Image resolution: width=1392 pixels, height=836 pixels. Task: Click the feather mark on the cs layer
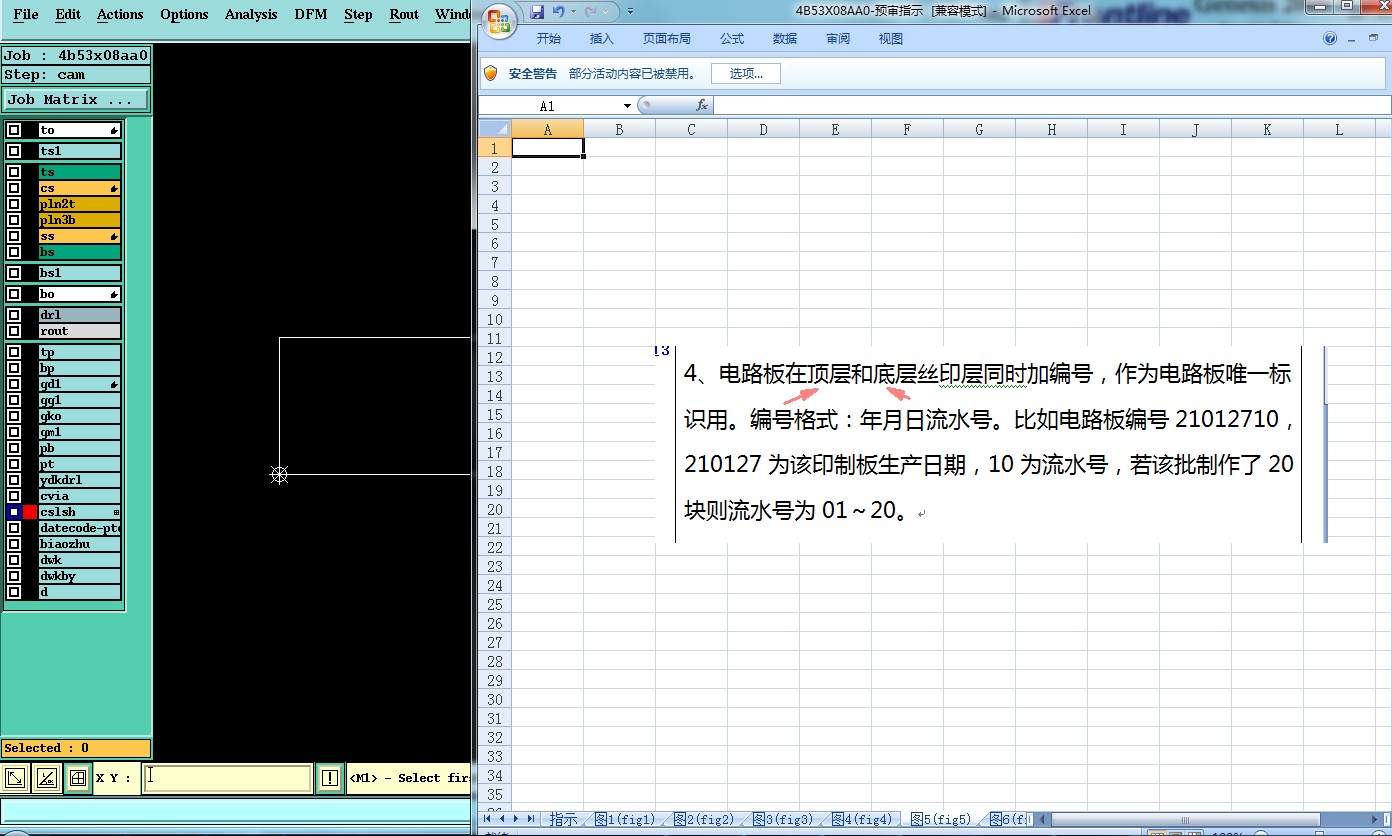[114, 188]
